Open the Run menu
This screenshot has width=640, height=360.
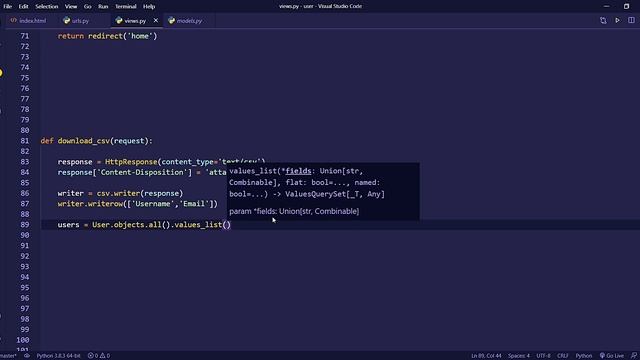click(103, 7)
